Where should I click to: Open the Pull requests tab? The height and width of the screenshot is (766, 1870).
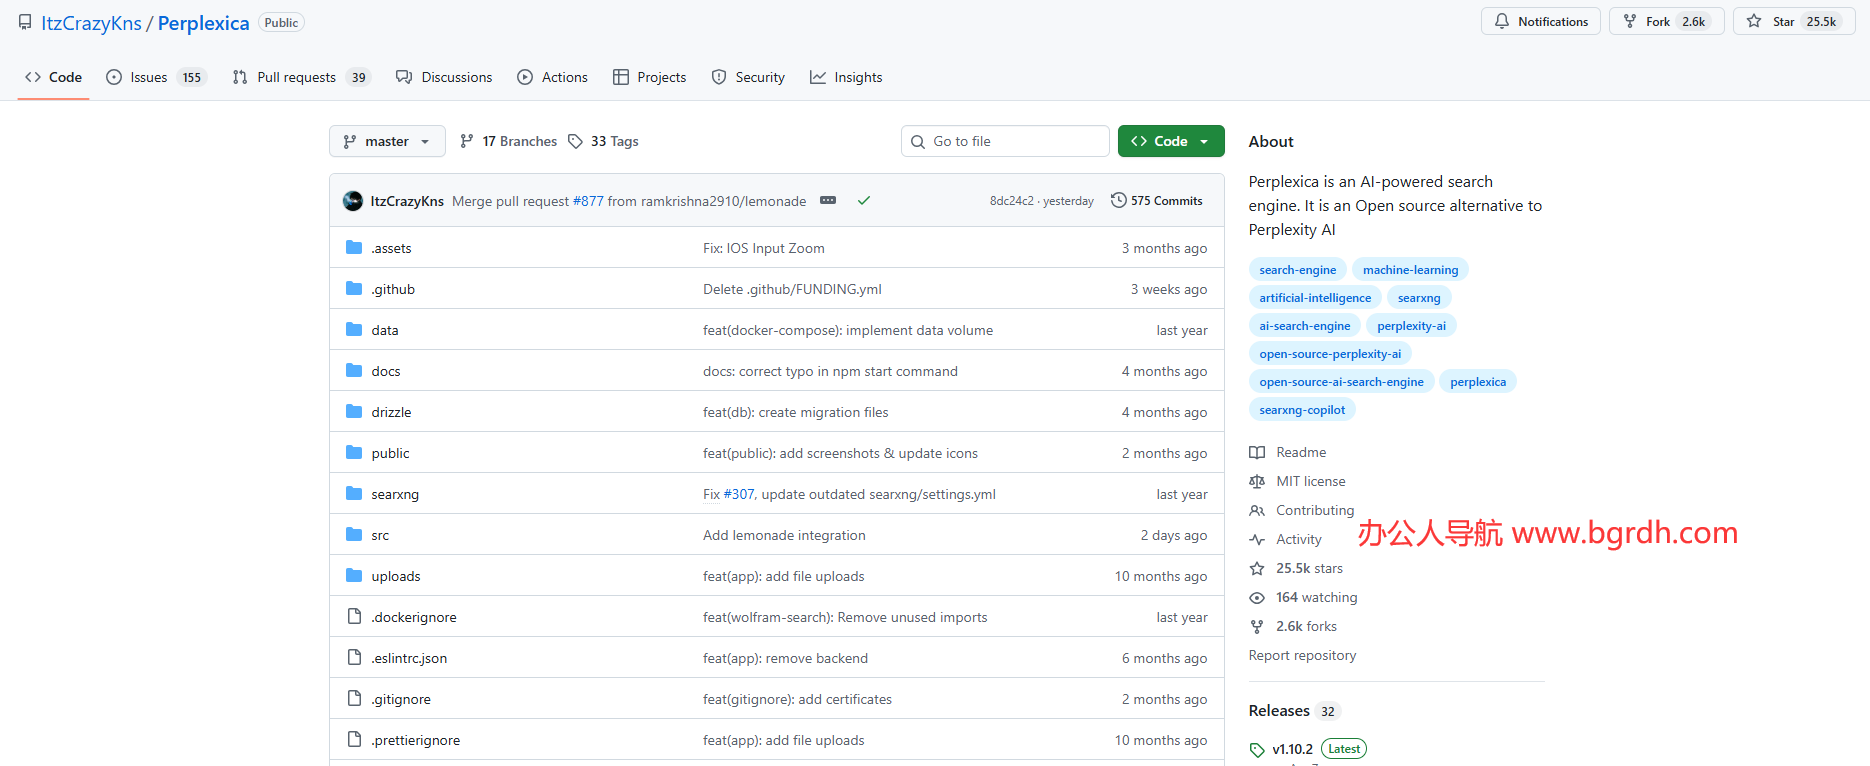click(x=296, y=78)
